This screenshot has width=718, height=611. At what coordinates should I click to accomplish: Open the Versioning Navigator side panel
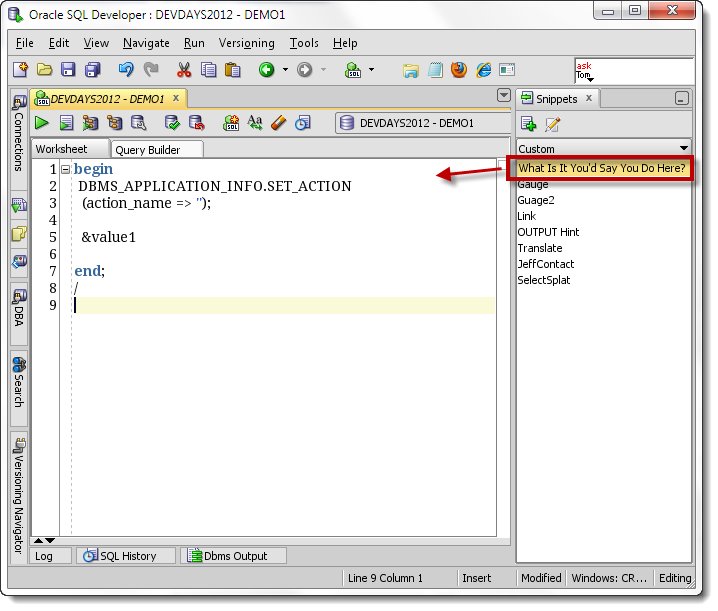coord(19,497)
